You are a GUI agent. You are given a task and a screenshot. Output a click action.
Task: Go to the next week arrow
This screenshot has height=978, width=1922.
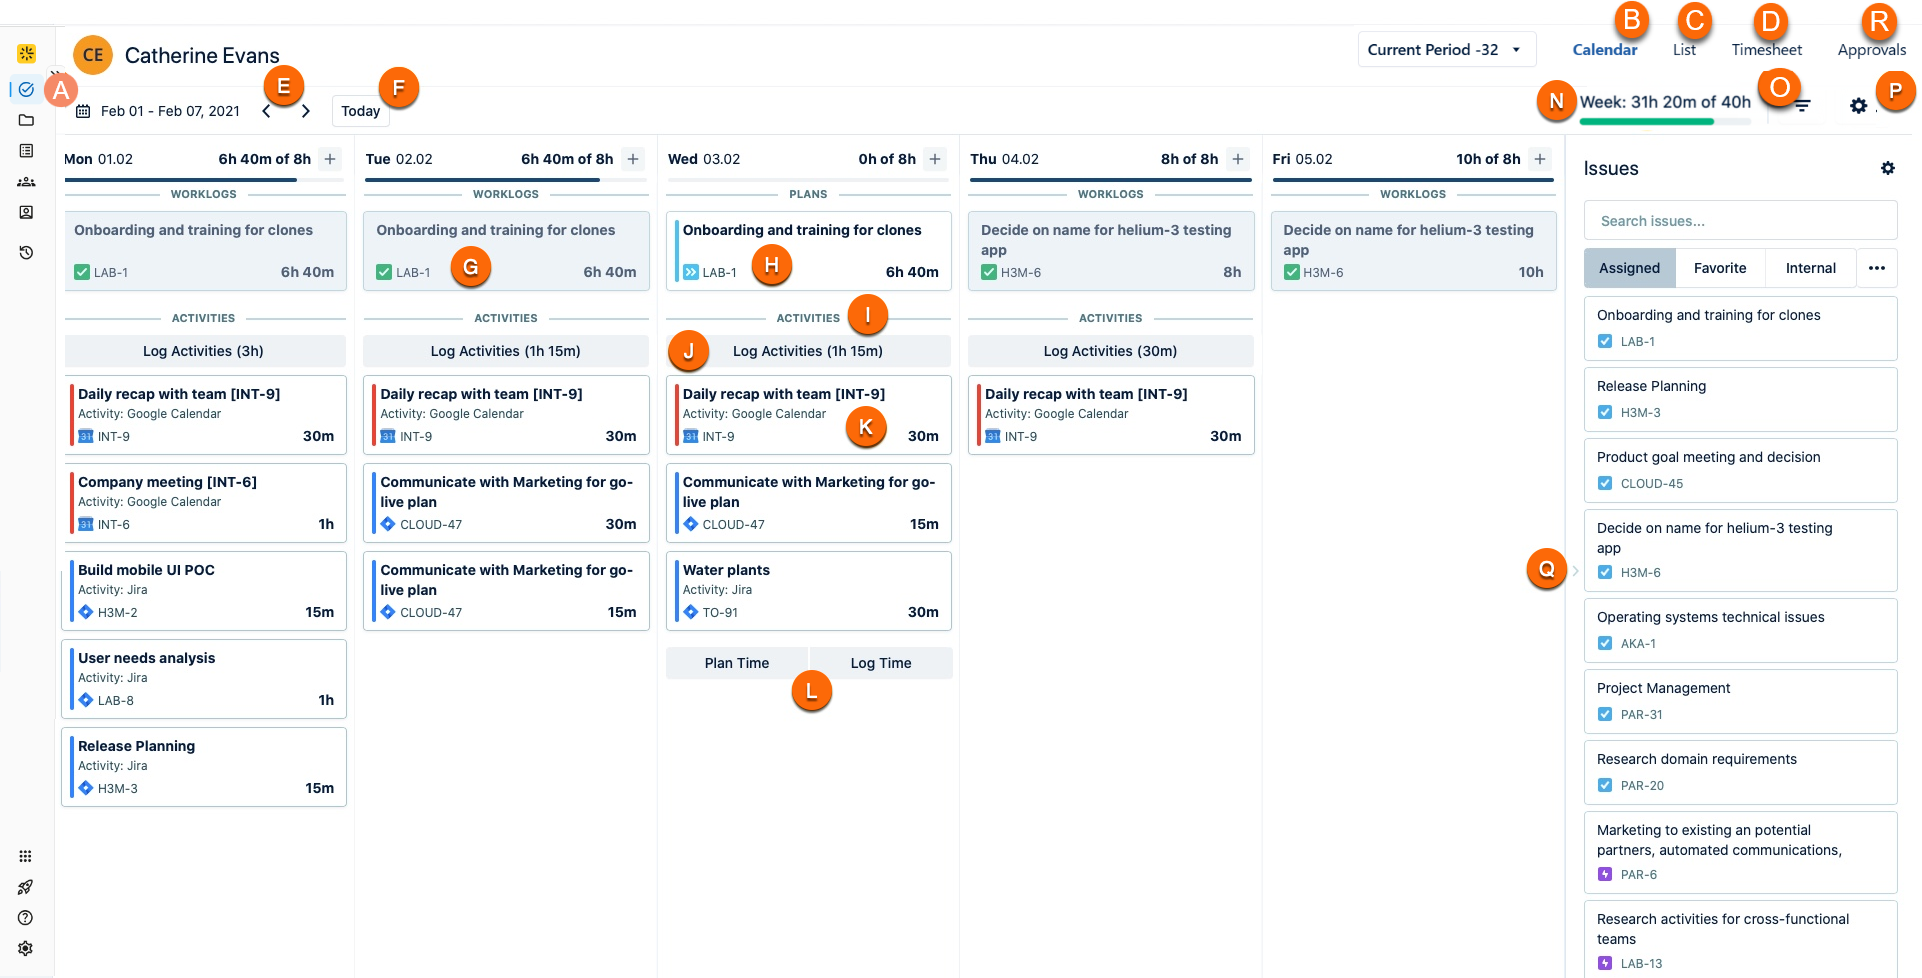point(306,111)
